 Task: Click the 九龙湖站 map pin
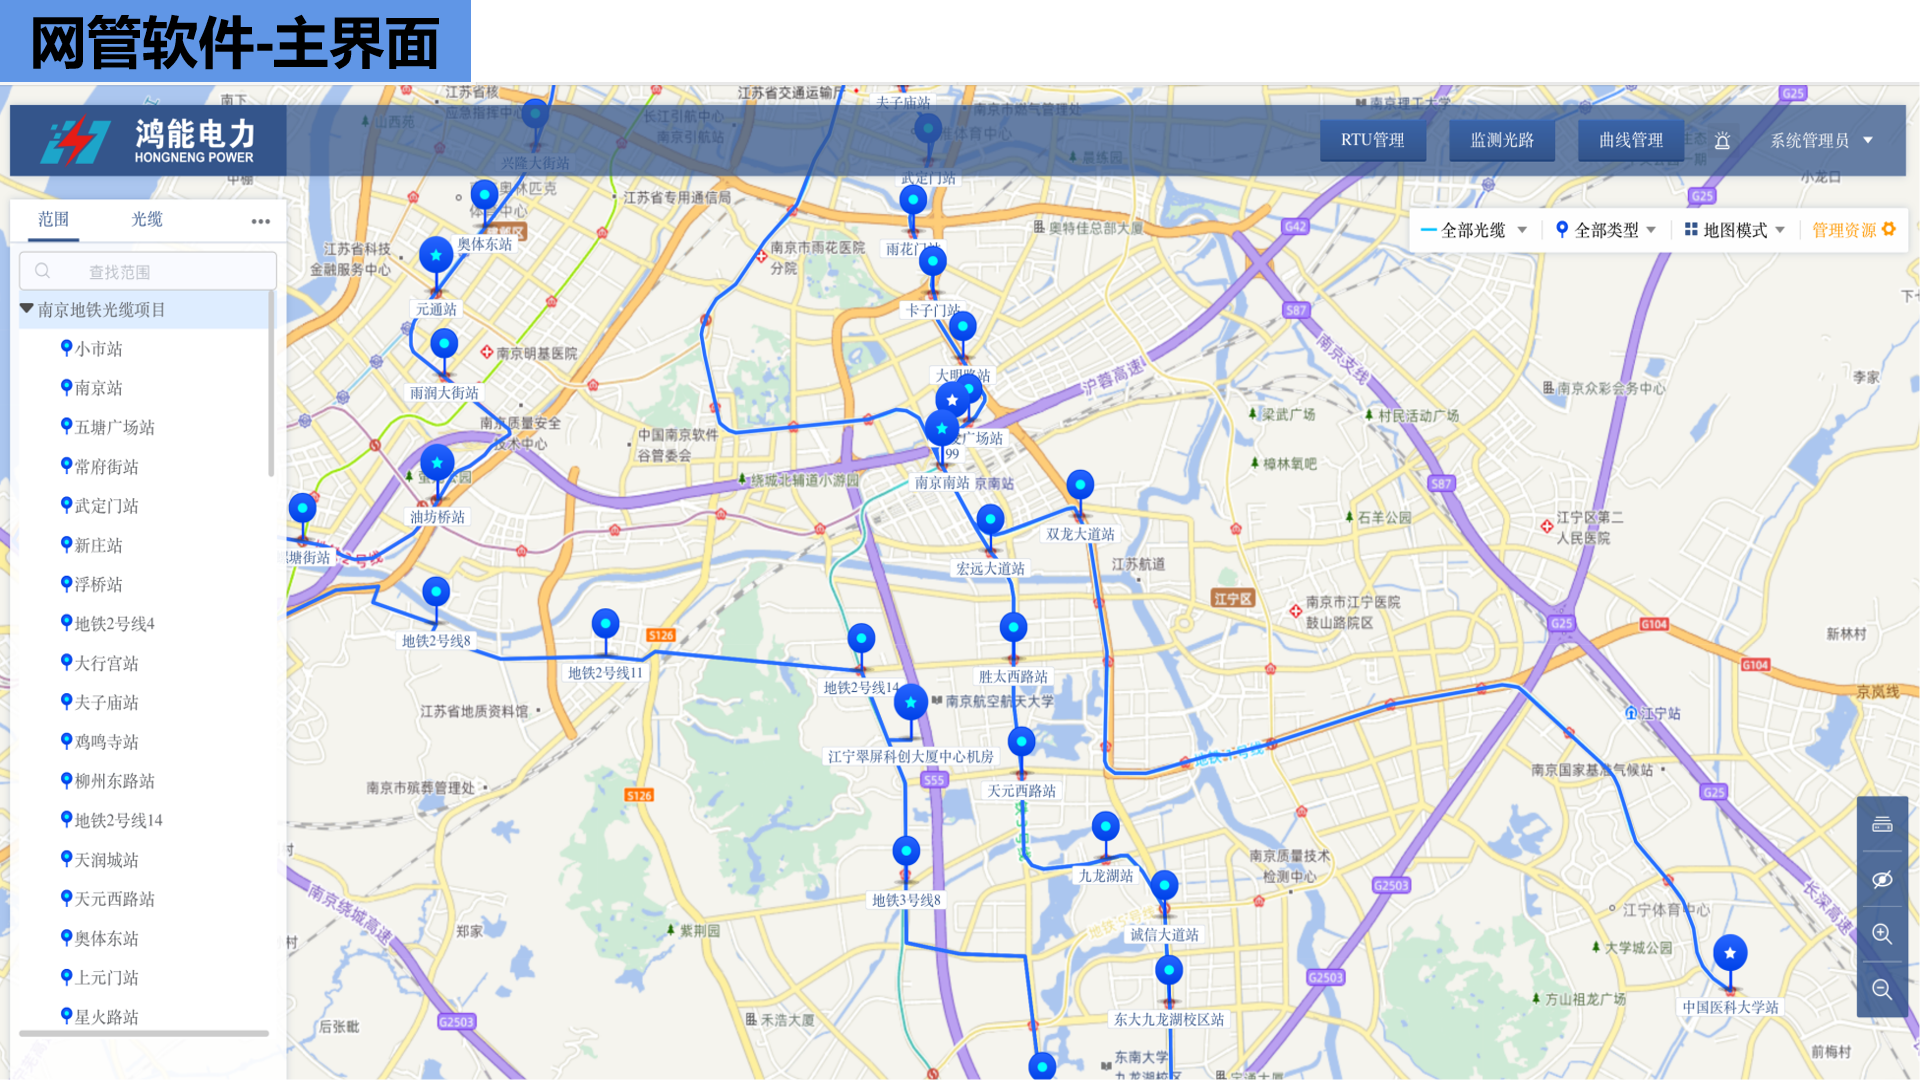pos(1105,827)
